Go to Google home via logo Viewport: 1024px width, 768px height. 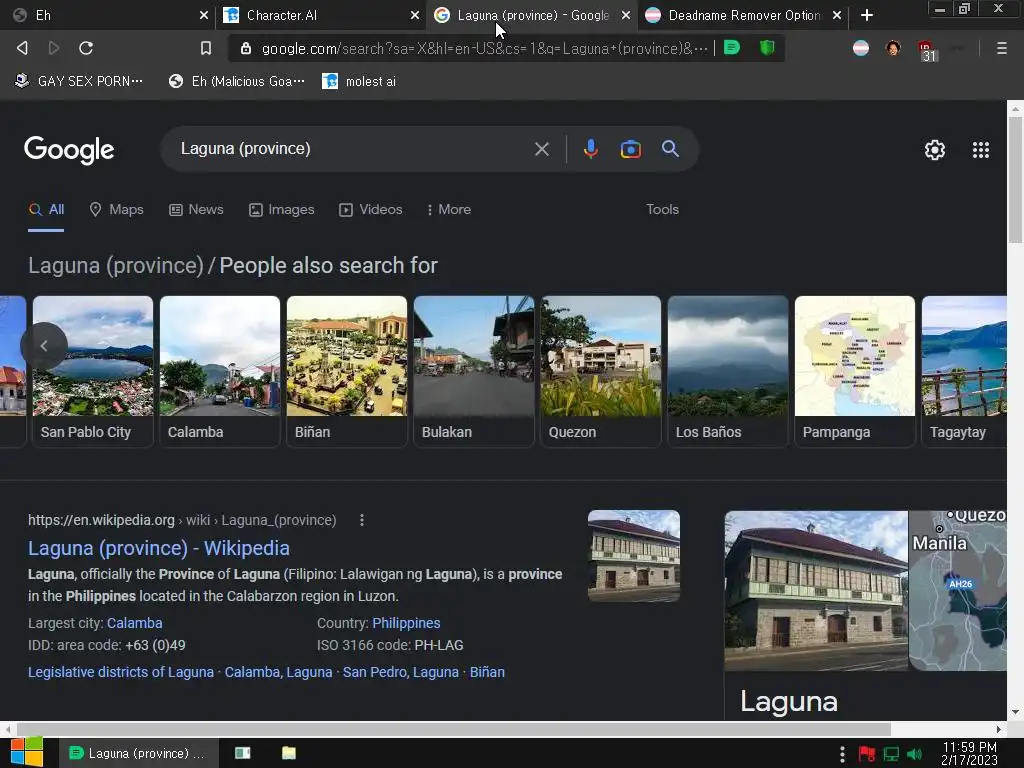tap(69, 150)
